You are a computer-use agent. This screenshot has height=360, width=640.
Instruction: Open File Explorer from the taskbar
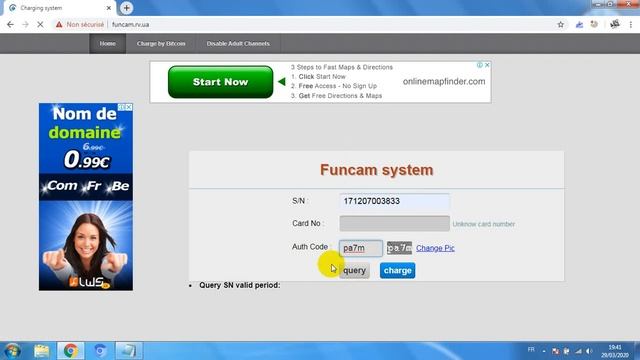pyautogui.click(x=41, y=351)
